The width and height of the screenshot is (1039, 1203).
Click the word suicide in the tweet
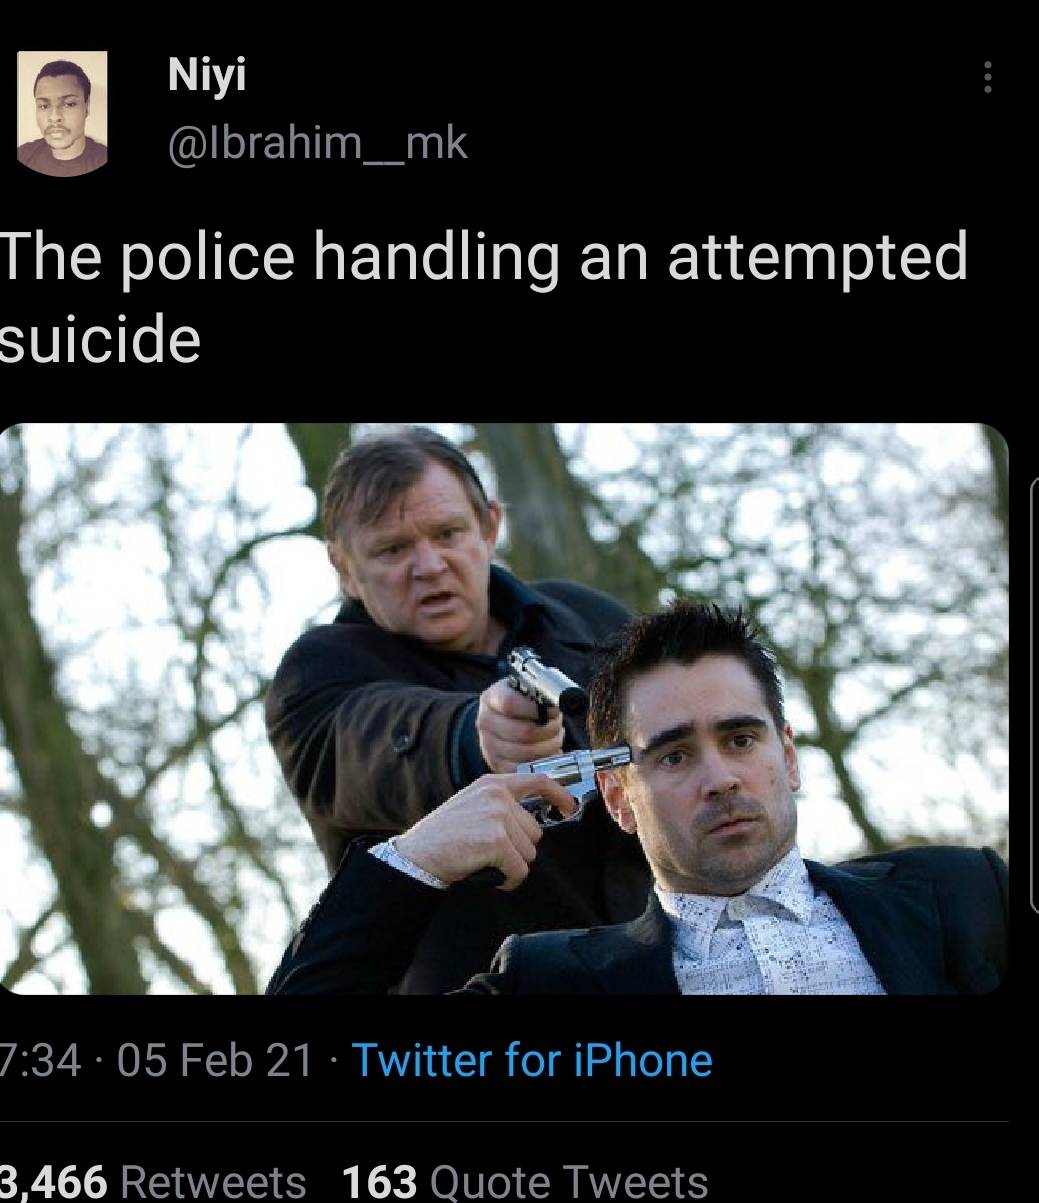[100, 340]
